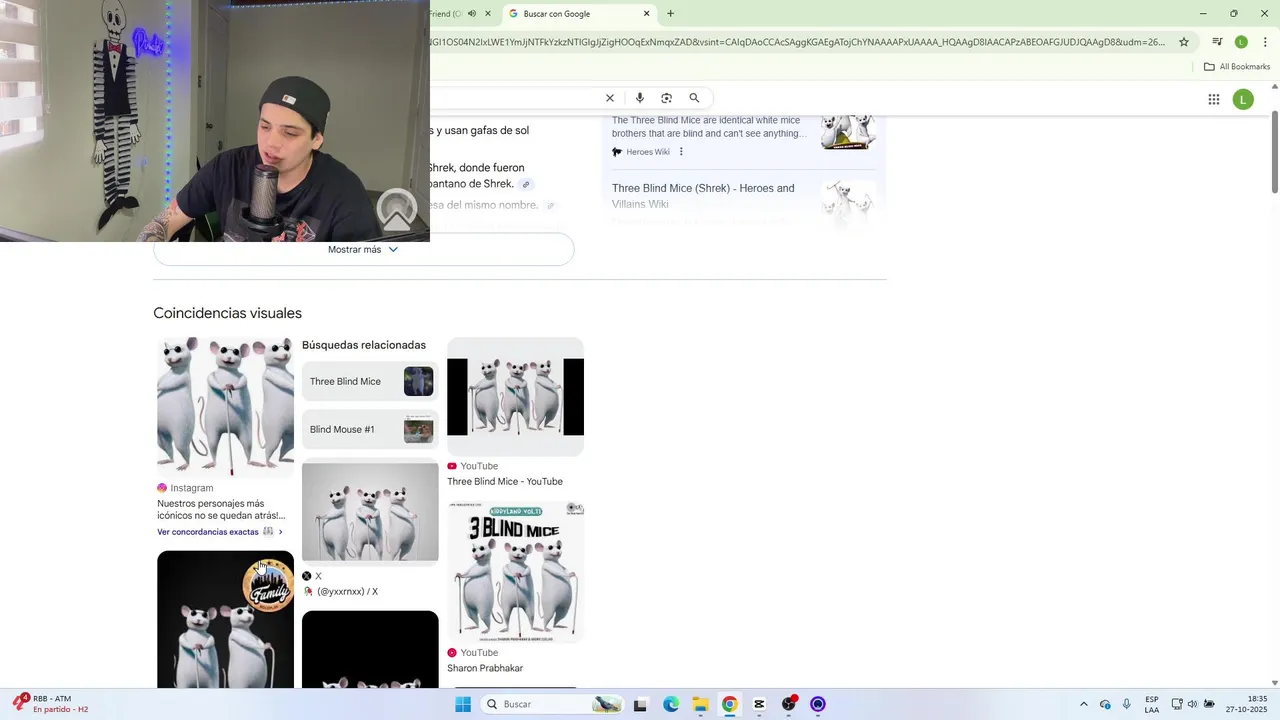Start a voice search with the microphone icon
Image resolution: width=1280 pixels, height=720 pixels.
tap(640, 98)
